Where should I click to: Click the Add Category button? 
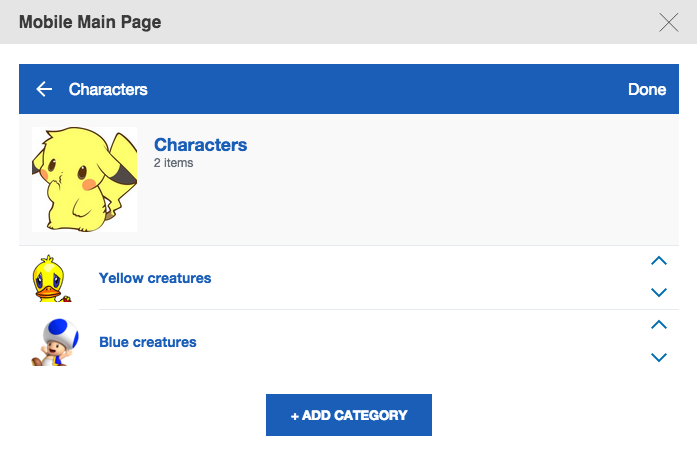pos(349,415)
